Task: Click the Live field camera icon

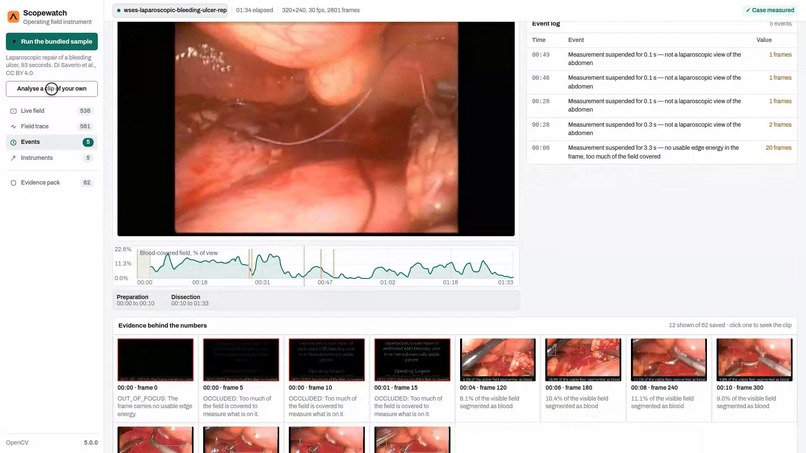Action: click(13, 111)
